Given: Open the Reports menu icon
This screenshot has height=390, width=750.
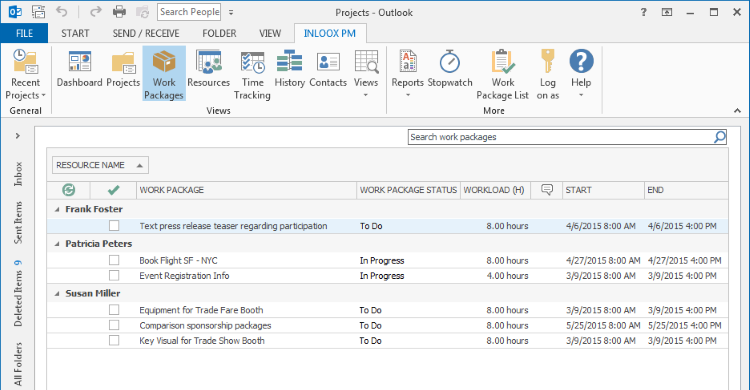Looking at the screenshot, I should pyautogui.click(x=408, y=62).
